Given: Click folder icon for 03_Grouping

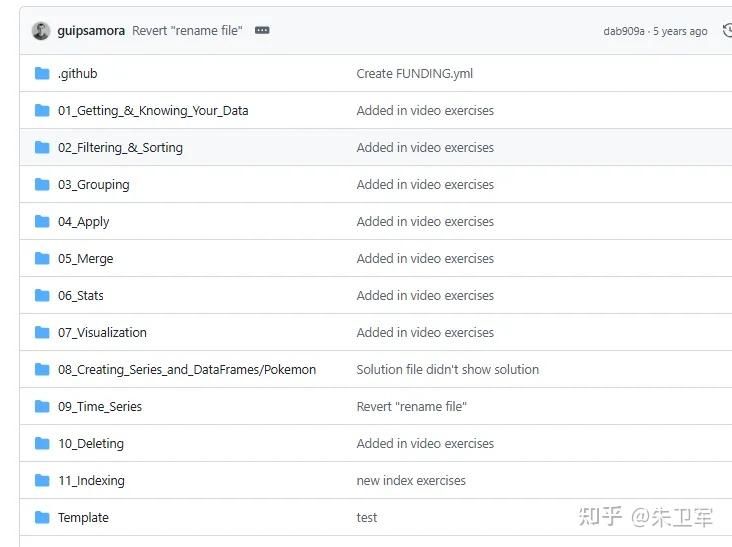Looking at the screenshot, I should click(x=42, y=184).
